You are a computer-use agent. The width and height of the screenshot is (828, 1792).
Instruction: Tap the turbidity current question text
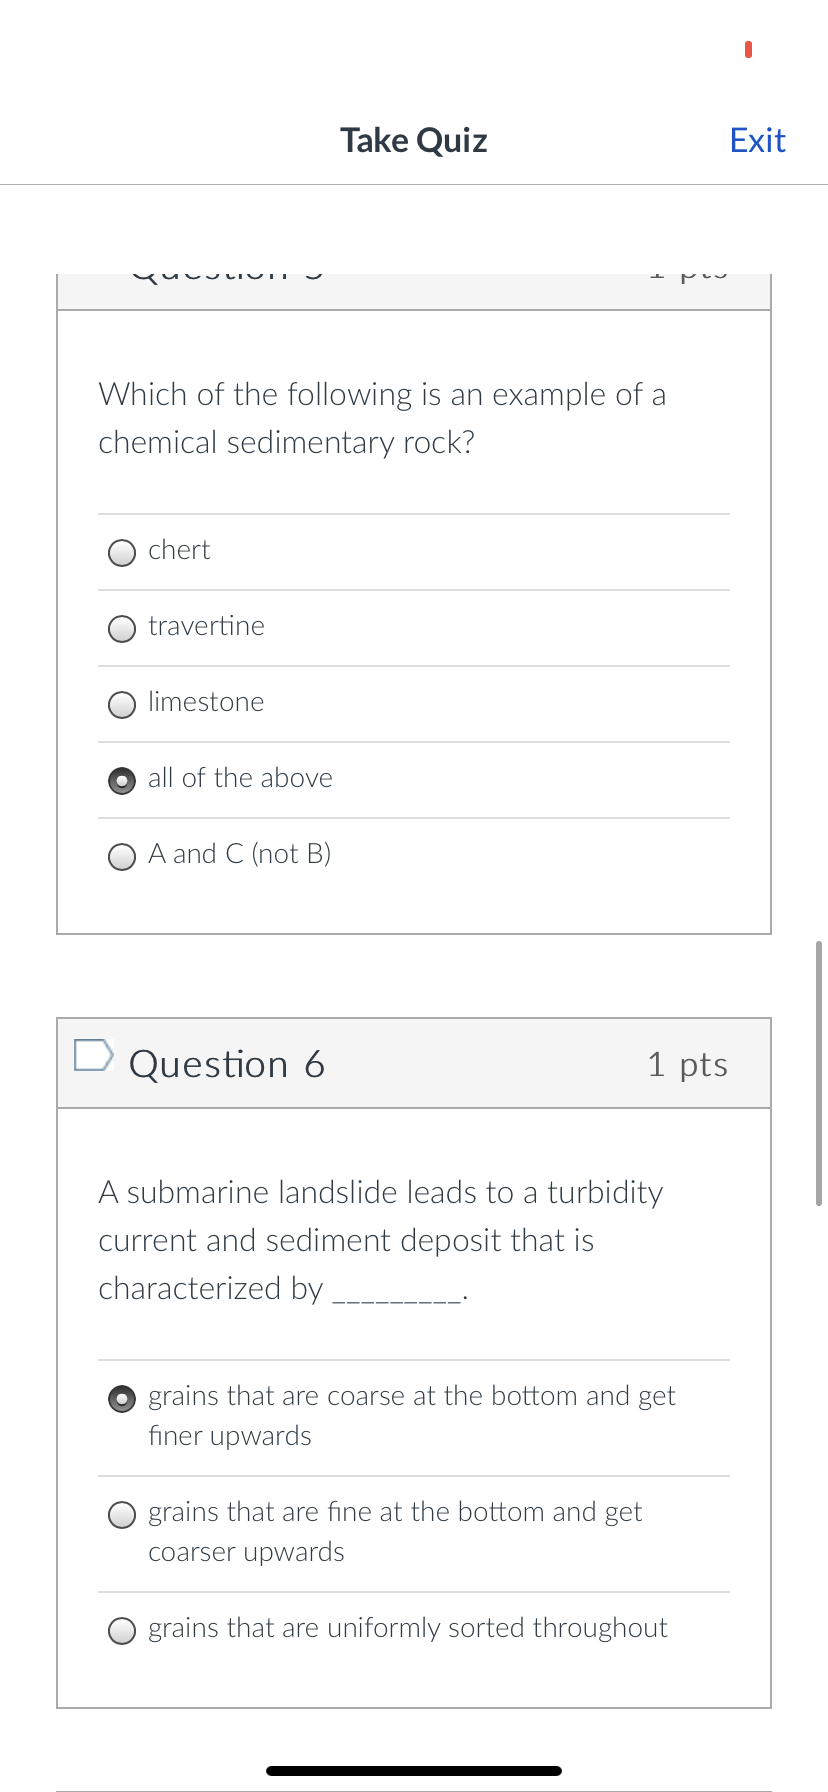coord(380,1240)
